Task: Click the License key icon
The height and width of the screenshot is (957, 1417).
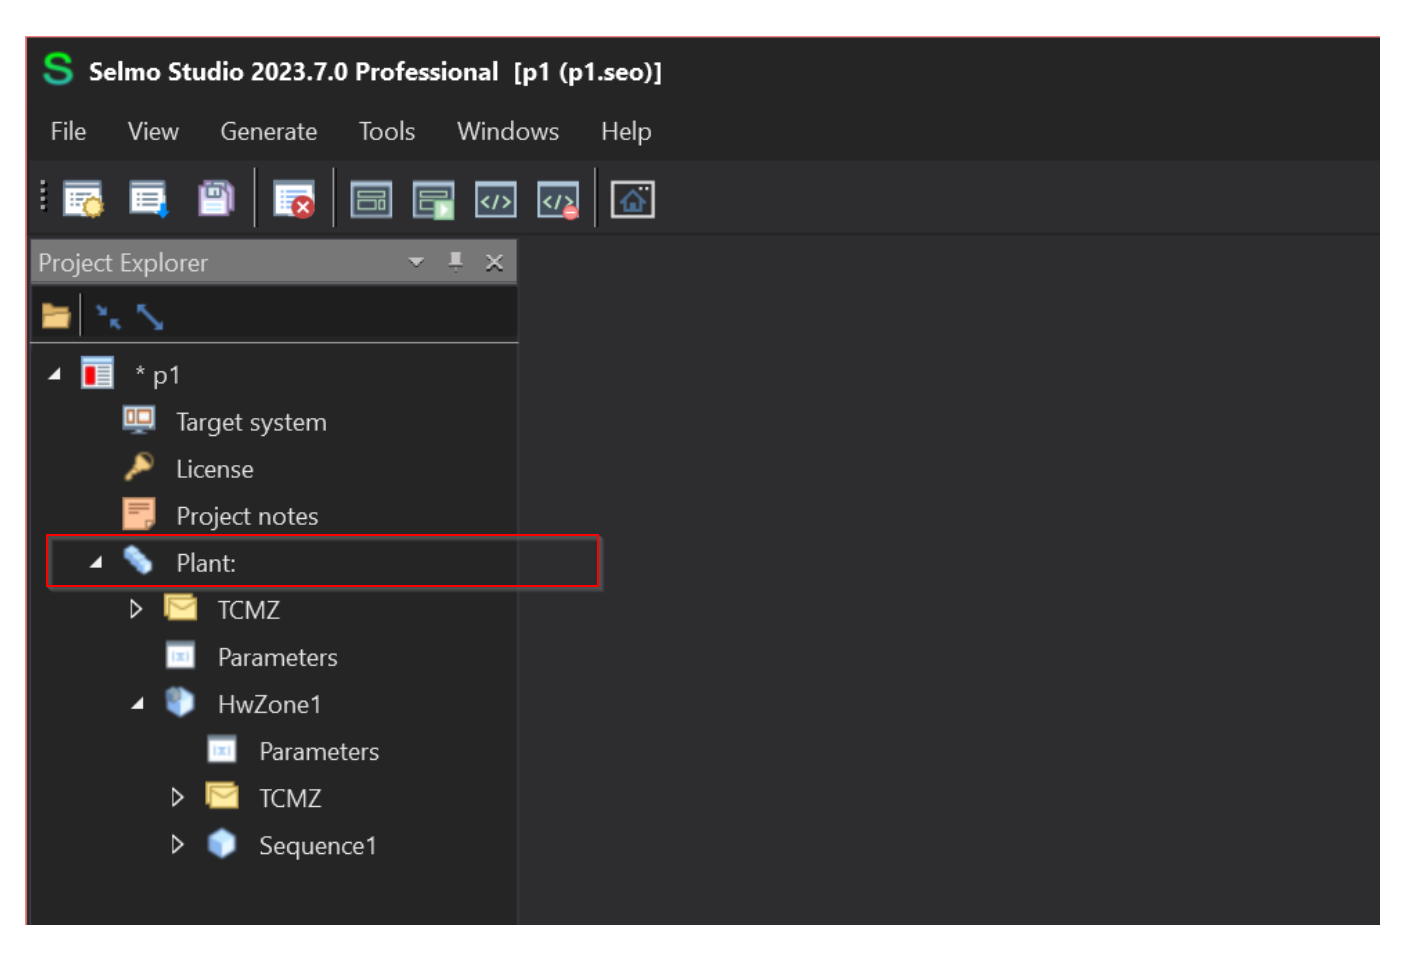Action: click(x=139, y=467)
